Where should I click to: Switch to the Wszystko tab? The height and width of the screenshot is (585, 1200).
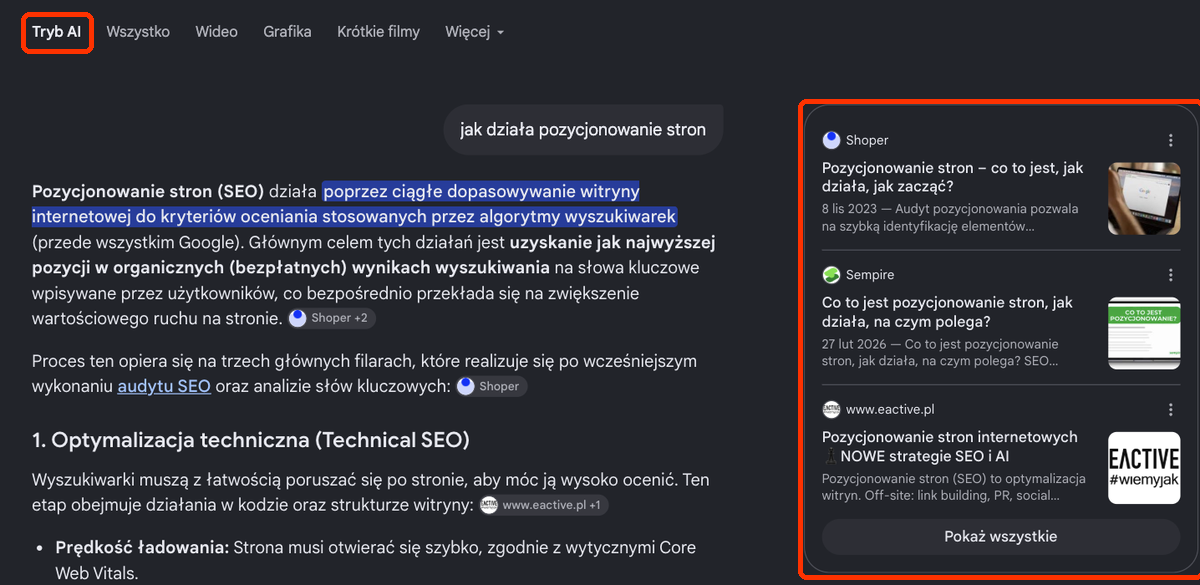pos(138,32)
